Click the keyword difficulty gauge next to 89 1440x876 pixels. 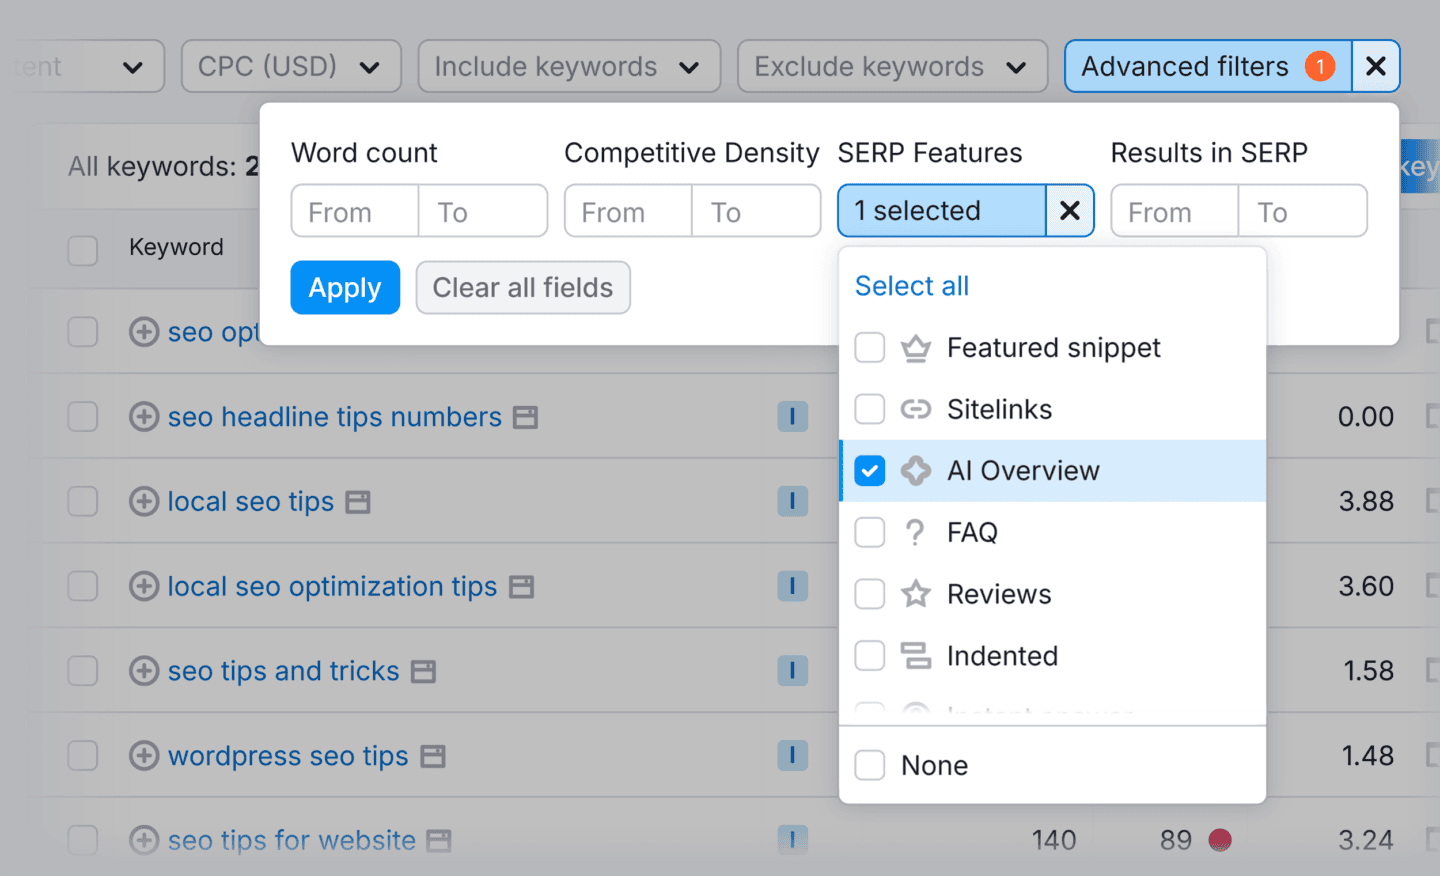(1221, 840)
